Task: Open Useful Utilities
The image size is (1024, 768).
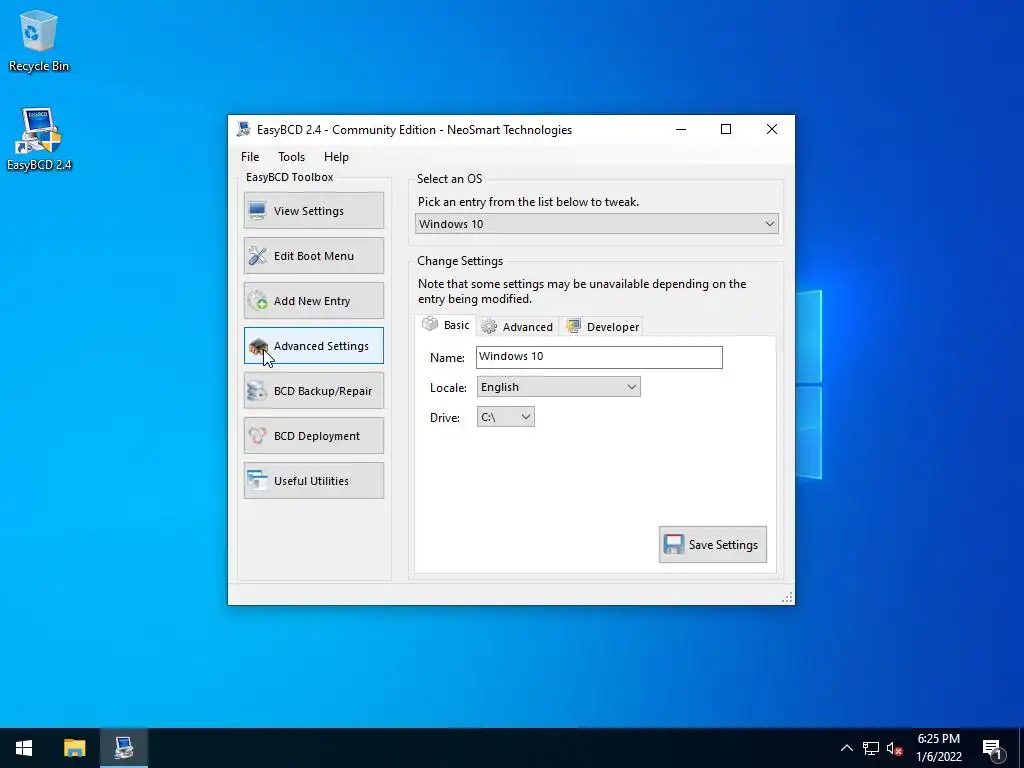Action: click(x=313, y=481)
